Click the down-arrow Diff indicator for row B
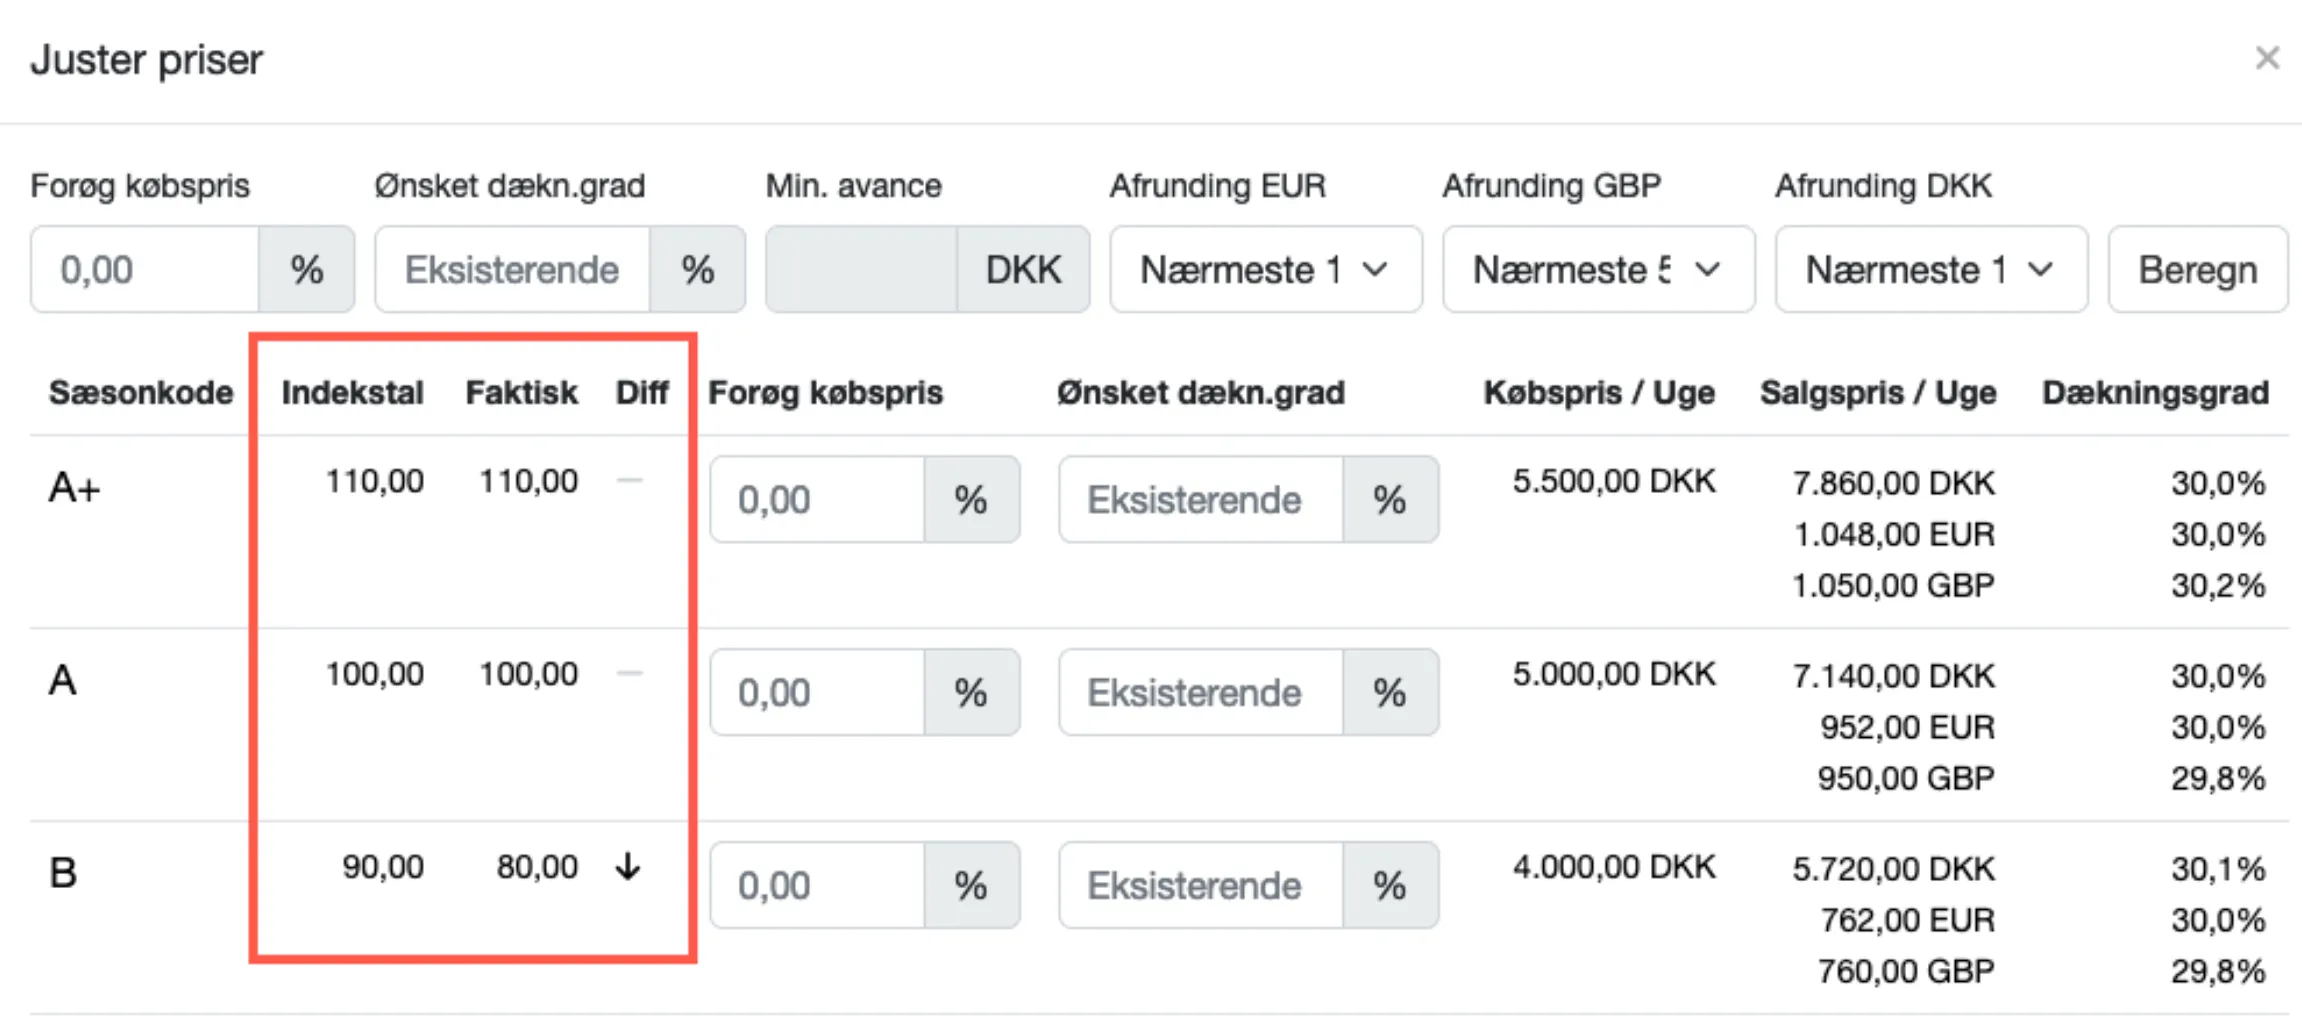This screenshot has height=1026, width=2302. point(628,868)
